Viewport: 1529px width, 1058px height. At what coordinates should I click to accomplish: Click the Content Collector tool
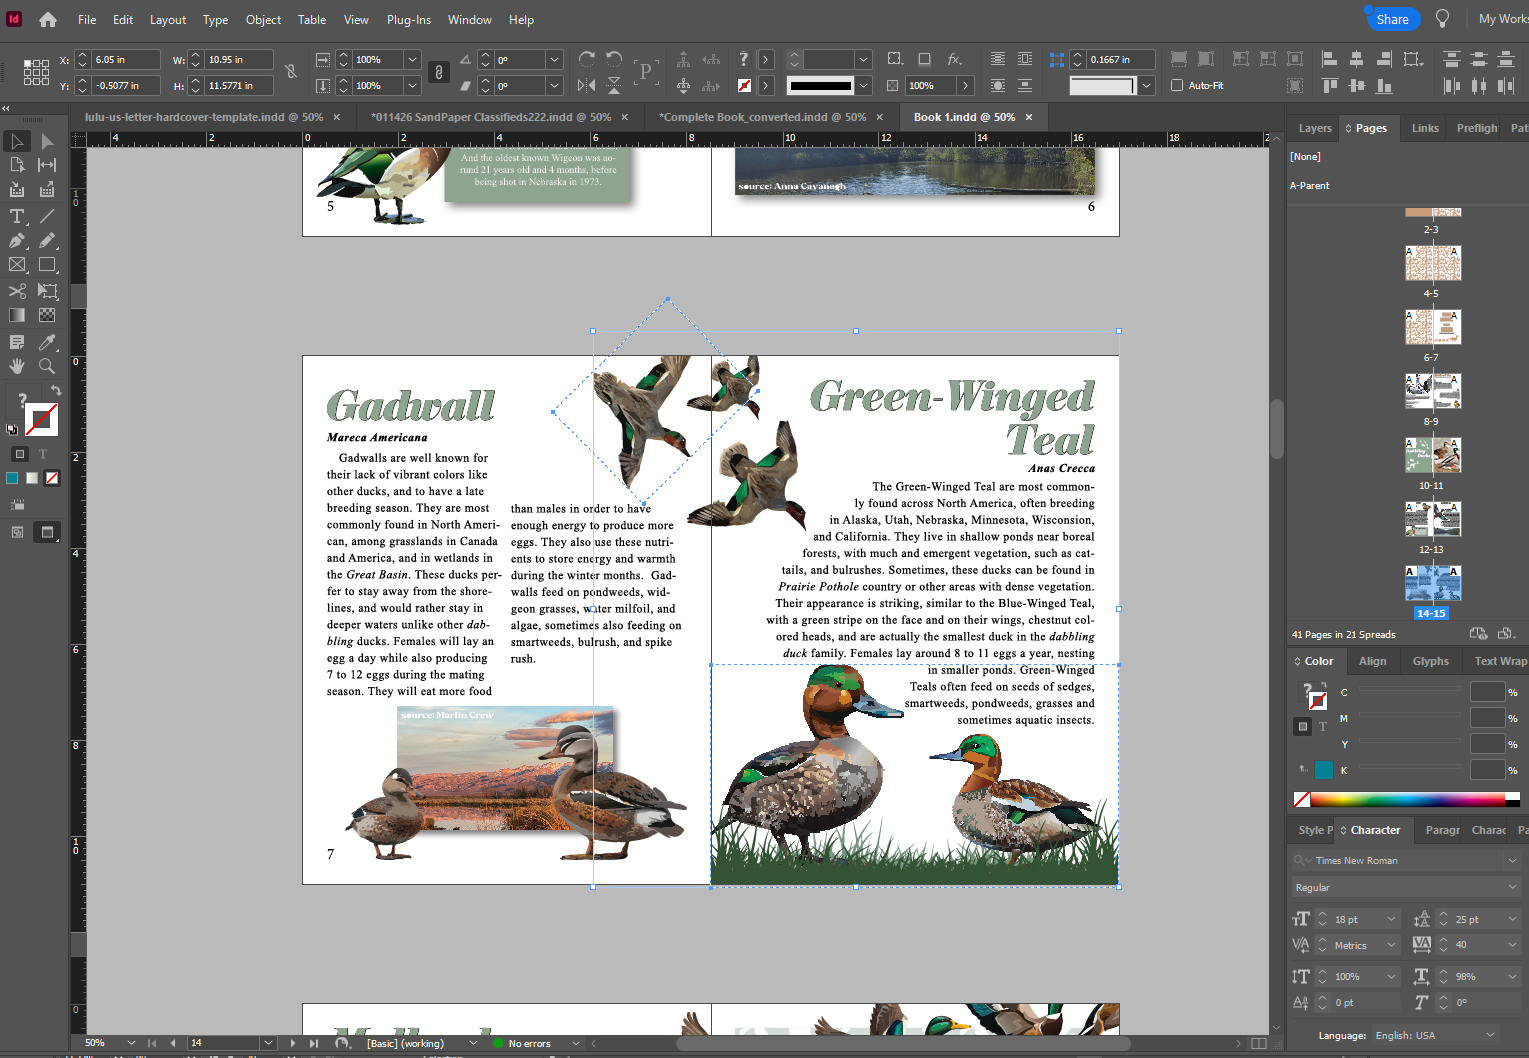[x=17, y=189]
